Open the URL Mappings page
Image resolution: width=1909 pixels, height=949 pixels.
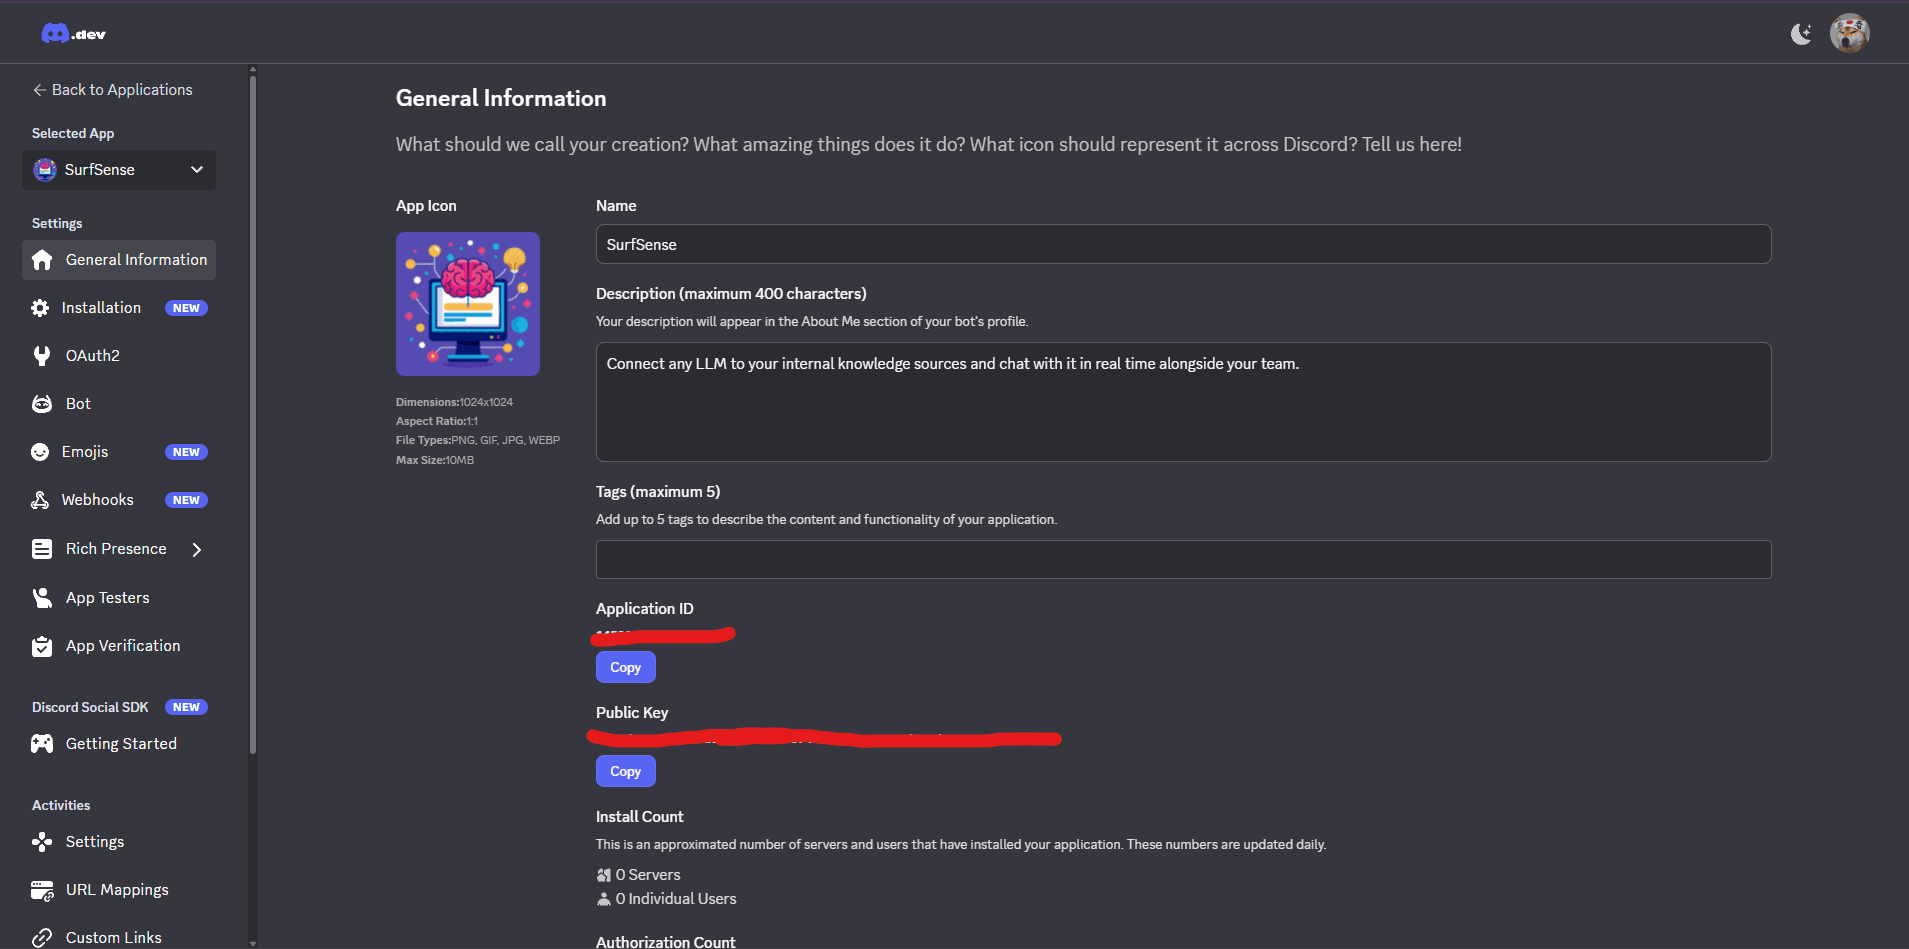(x=116, y=889)
